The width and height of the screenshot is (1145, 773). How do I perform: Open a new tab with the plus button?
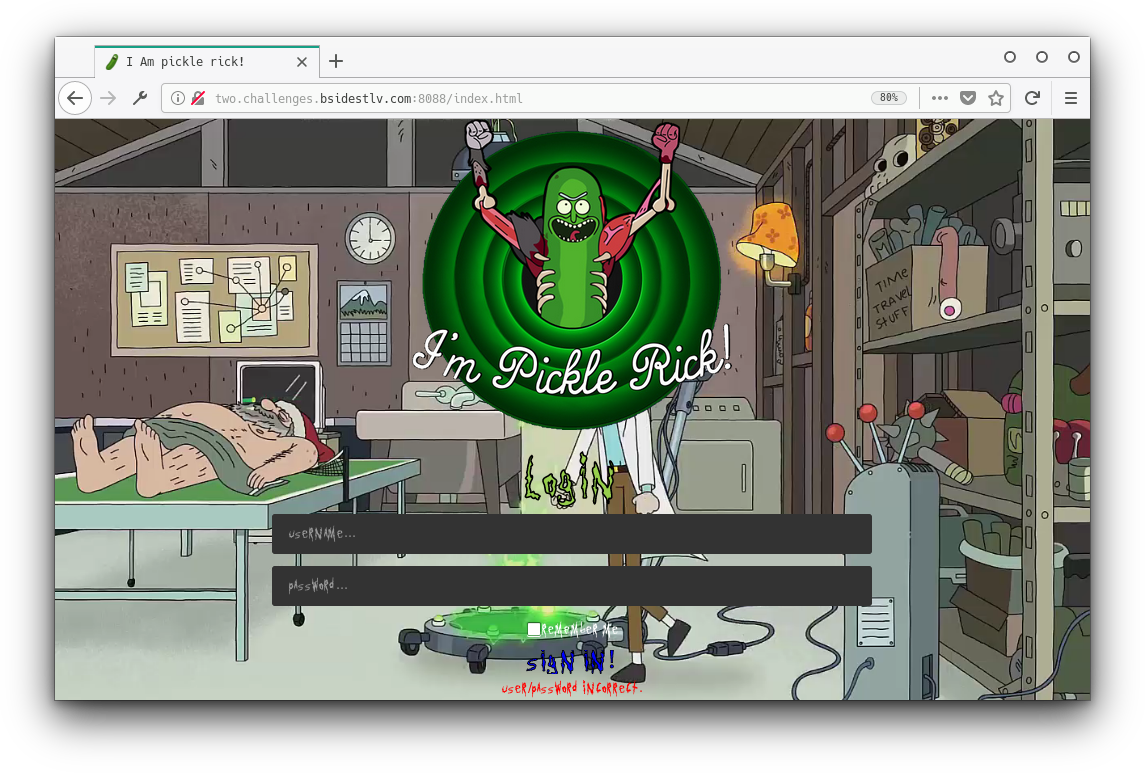pyautogui.click(x=336, y=61)
